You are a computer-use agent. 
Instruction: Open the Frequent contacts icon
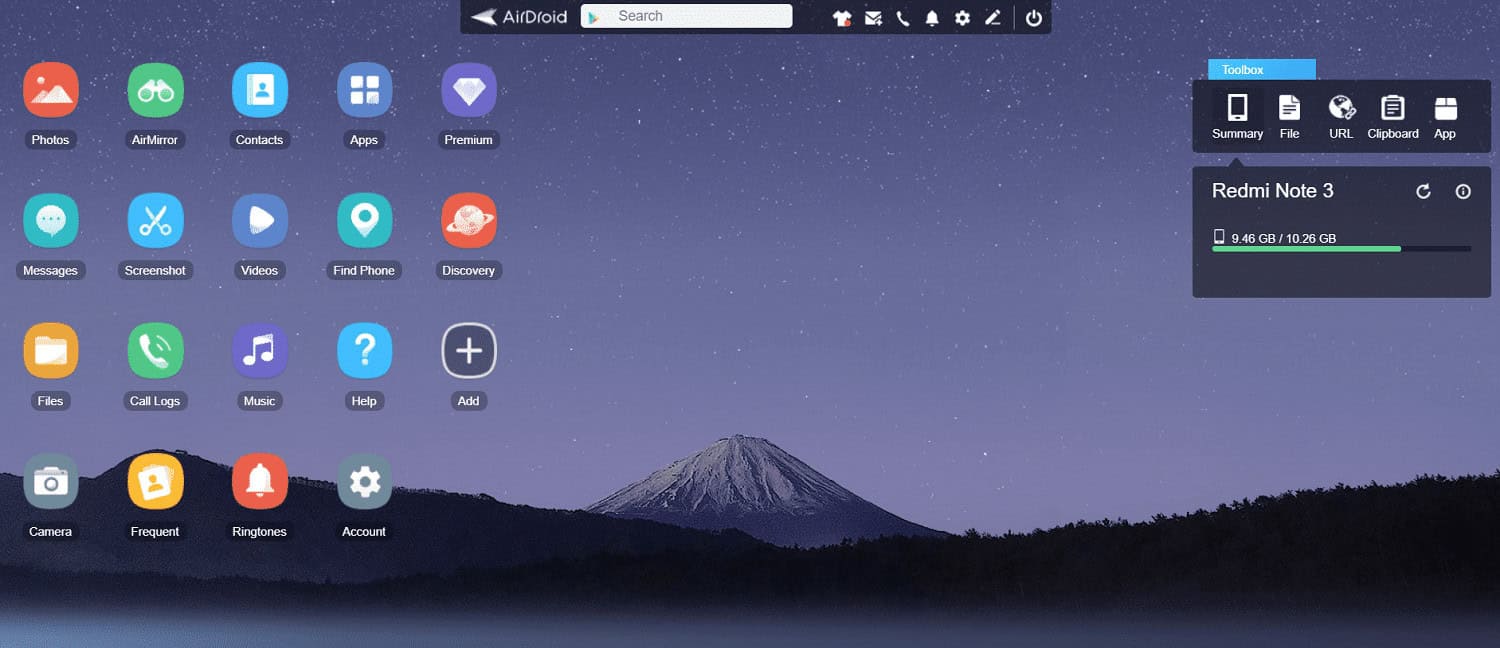coord(155,481)
